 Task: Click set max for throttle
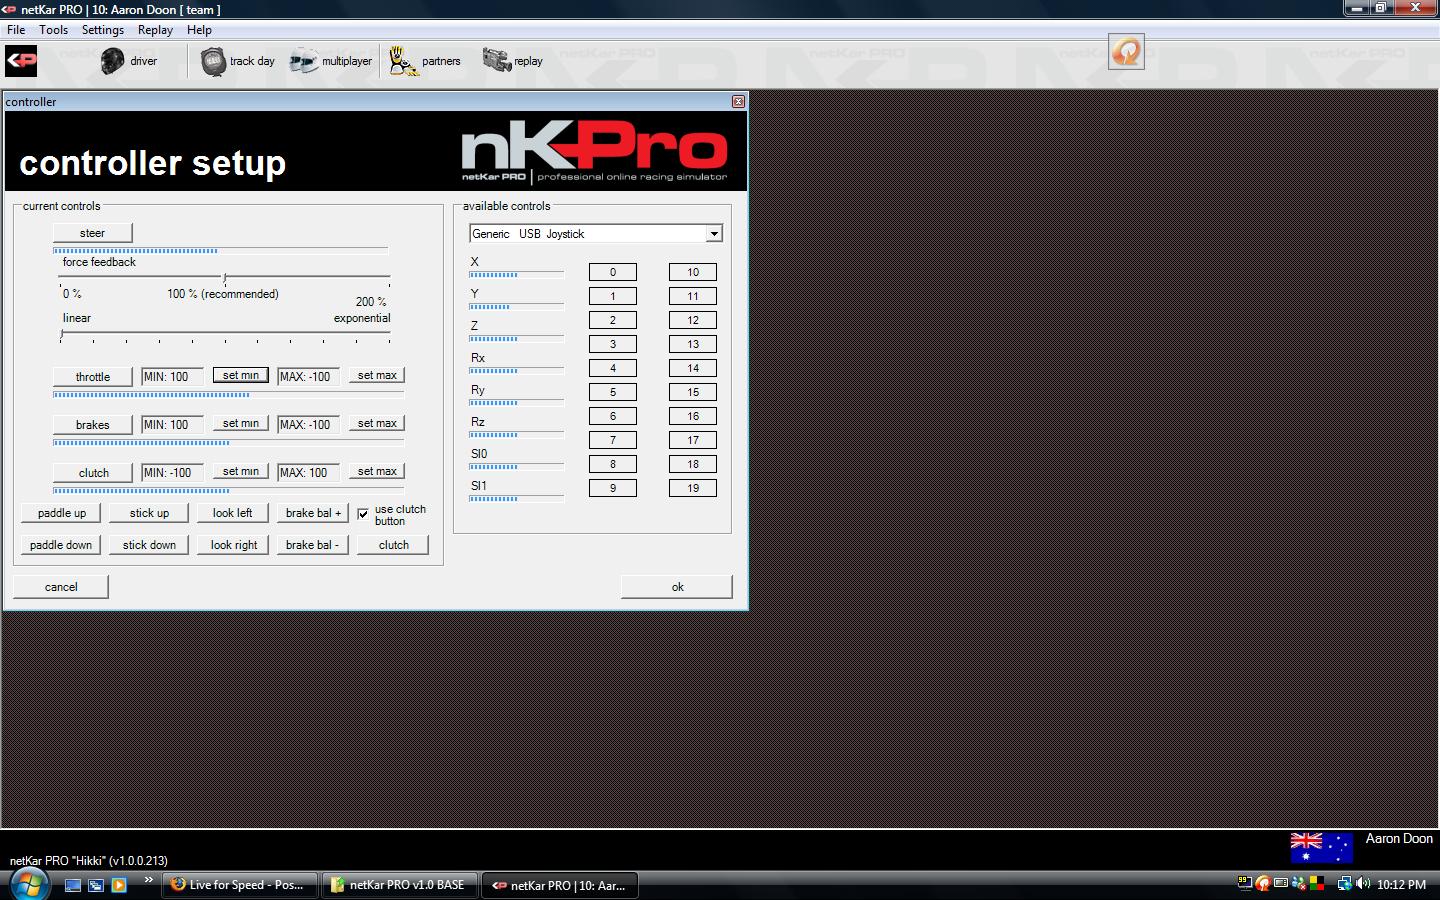pos(377,376)
